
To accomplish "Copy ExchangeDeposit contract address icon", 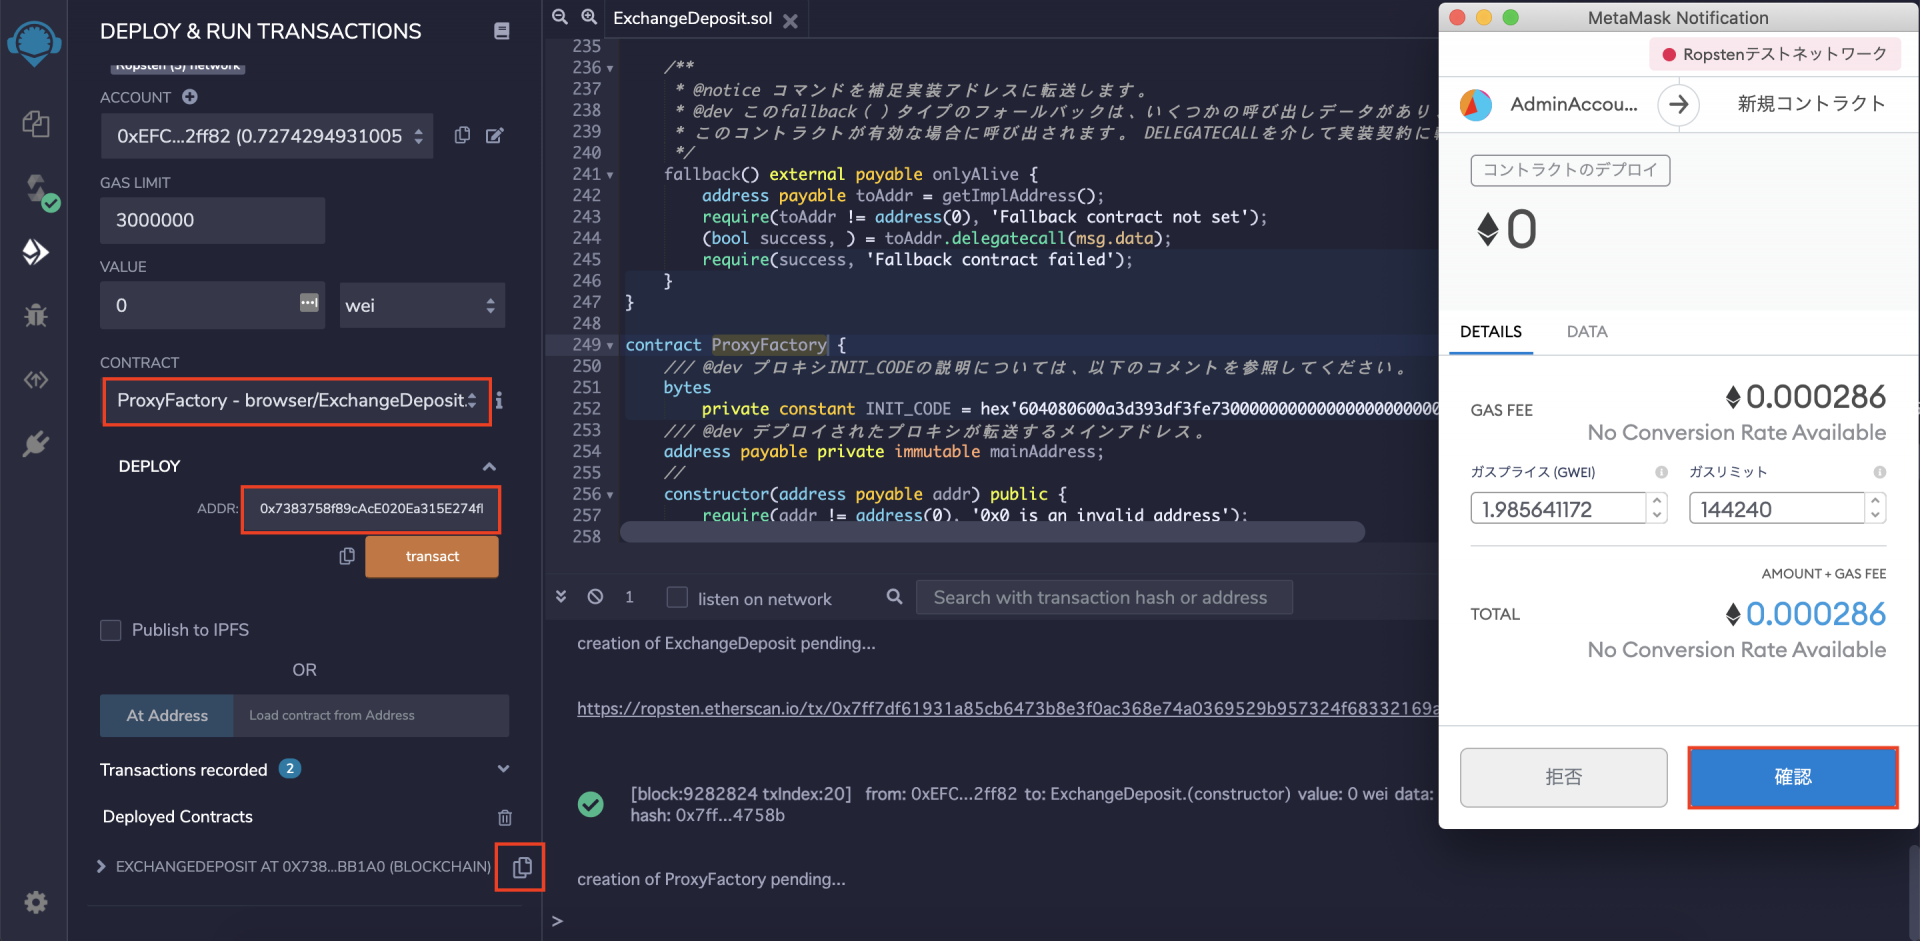I will tap(521, 867).
